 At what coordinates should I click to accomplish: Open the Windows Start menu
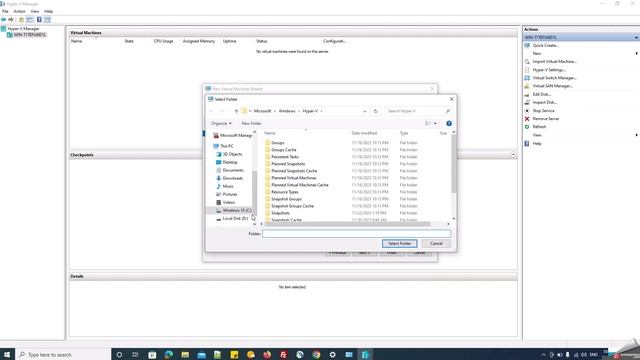(7, 354)
